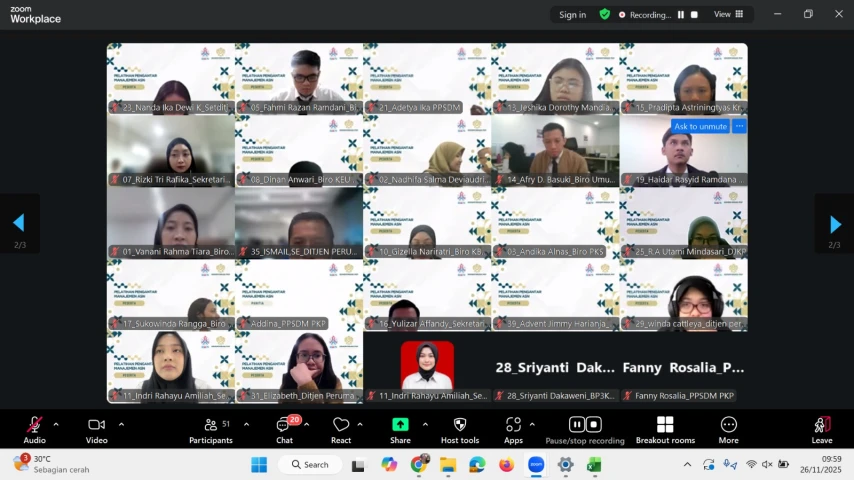Open Host tools shield icon
854x480 pixels.
(460, 424)
